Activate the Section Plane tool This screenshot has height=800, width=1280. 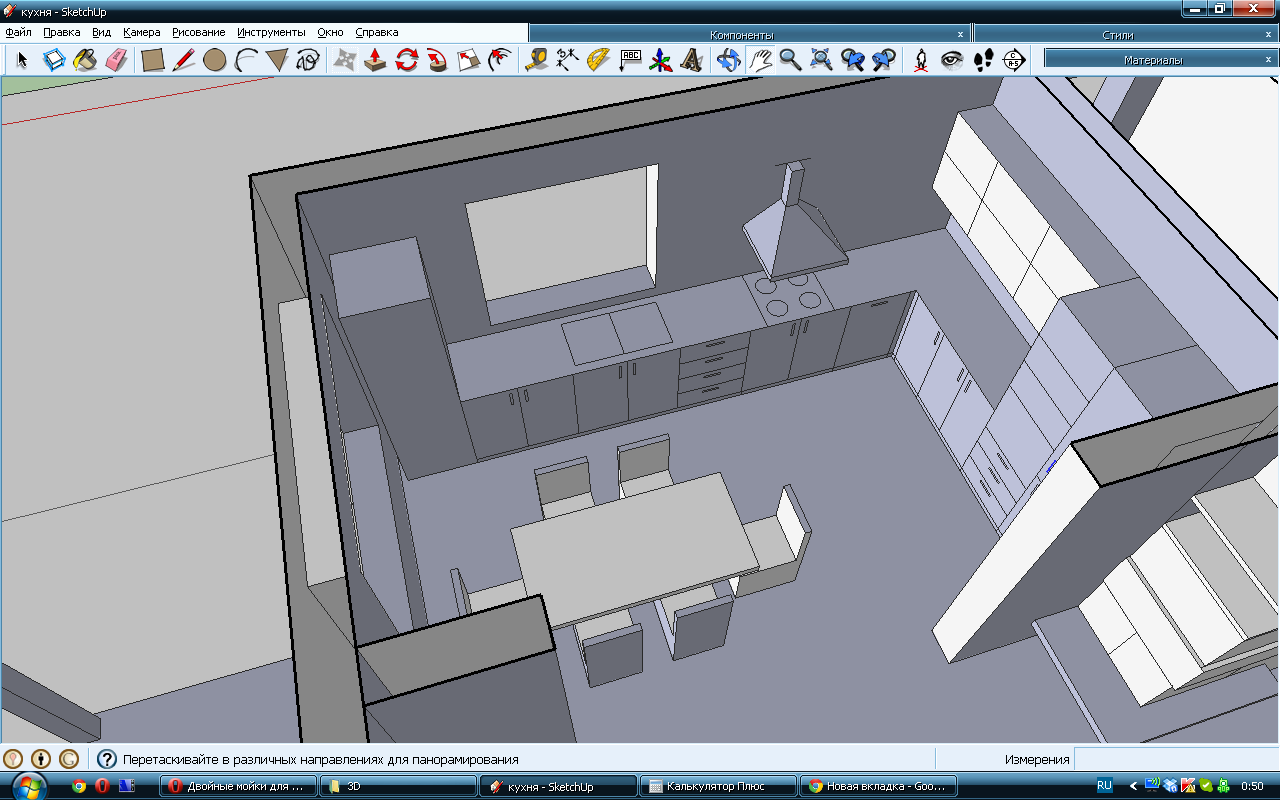(x=1014, y=60)
